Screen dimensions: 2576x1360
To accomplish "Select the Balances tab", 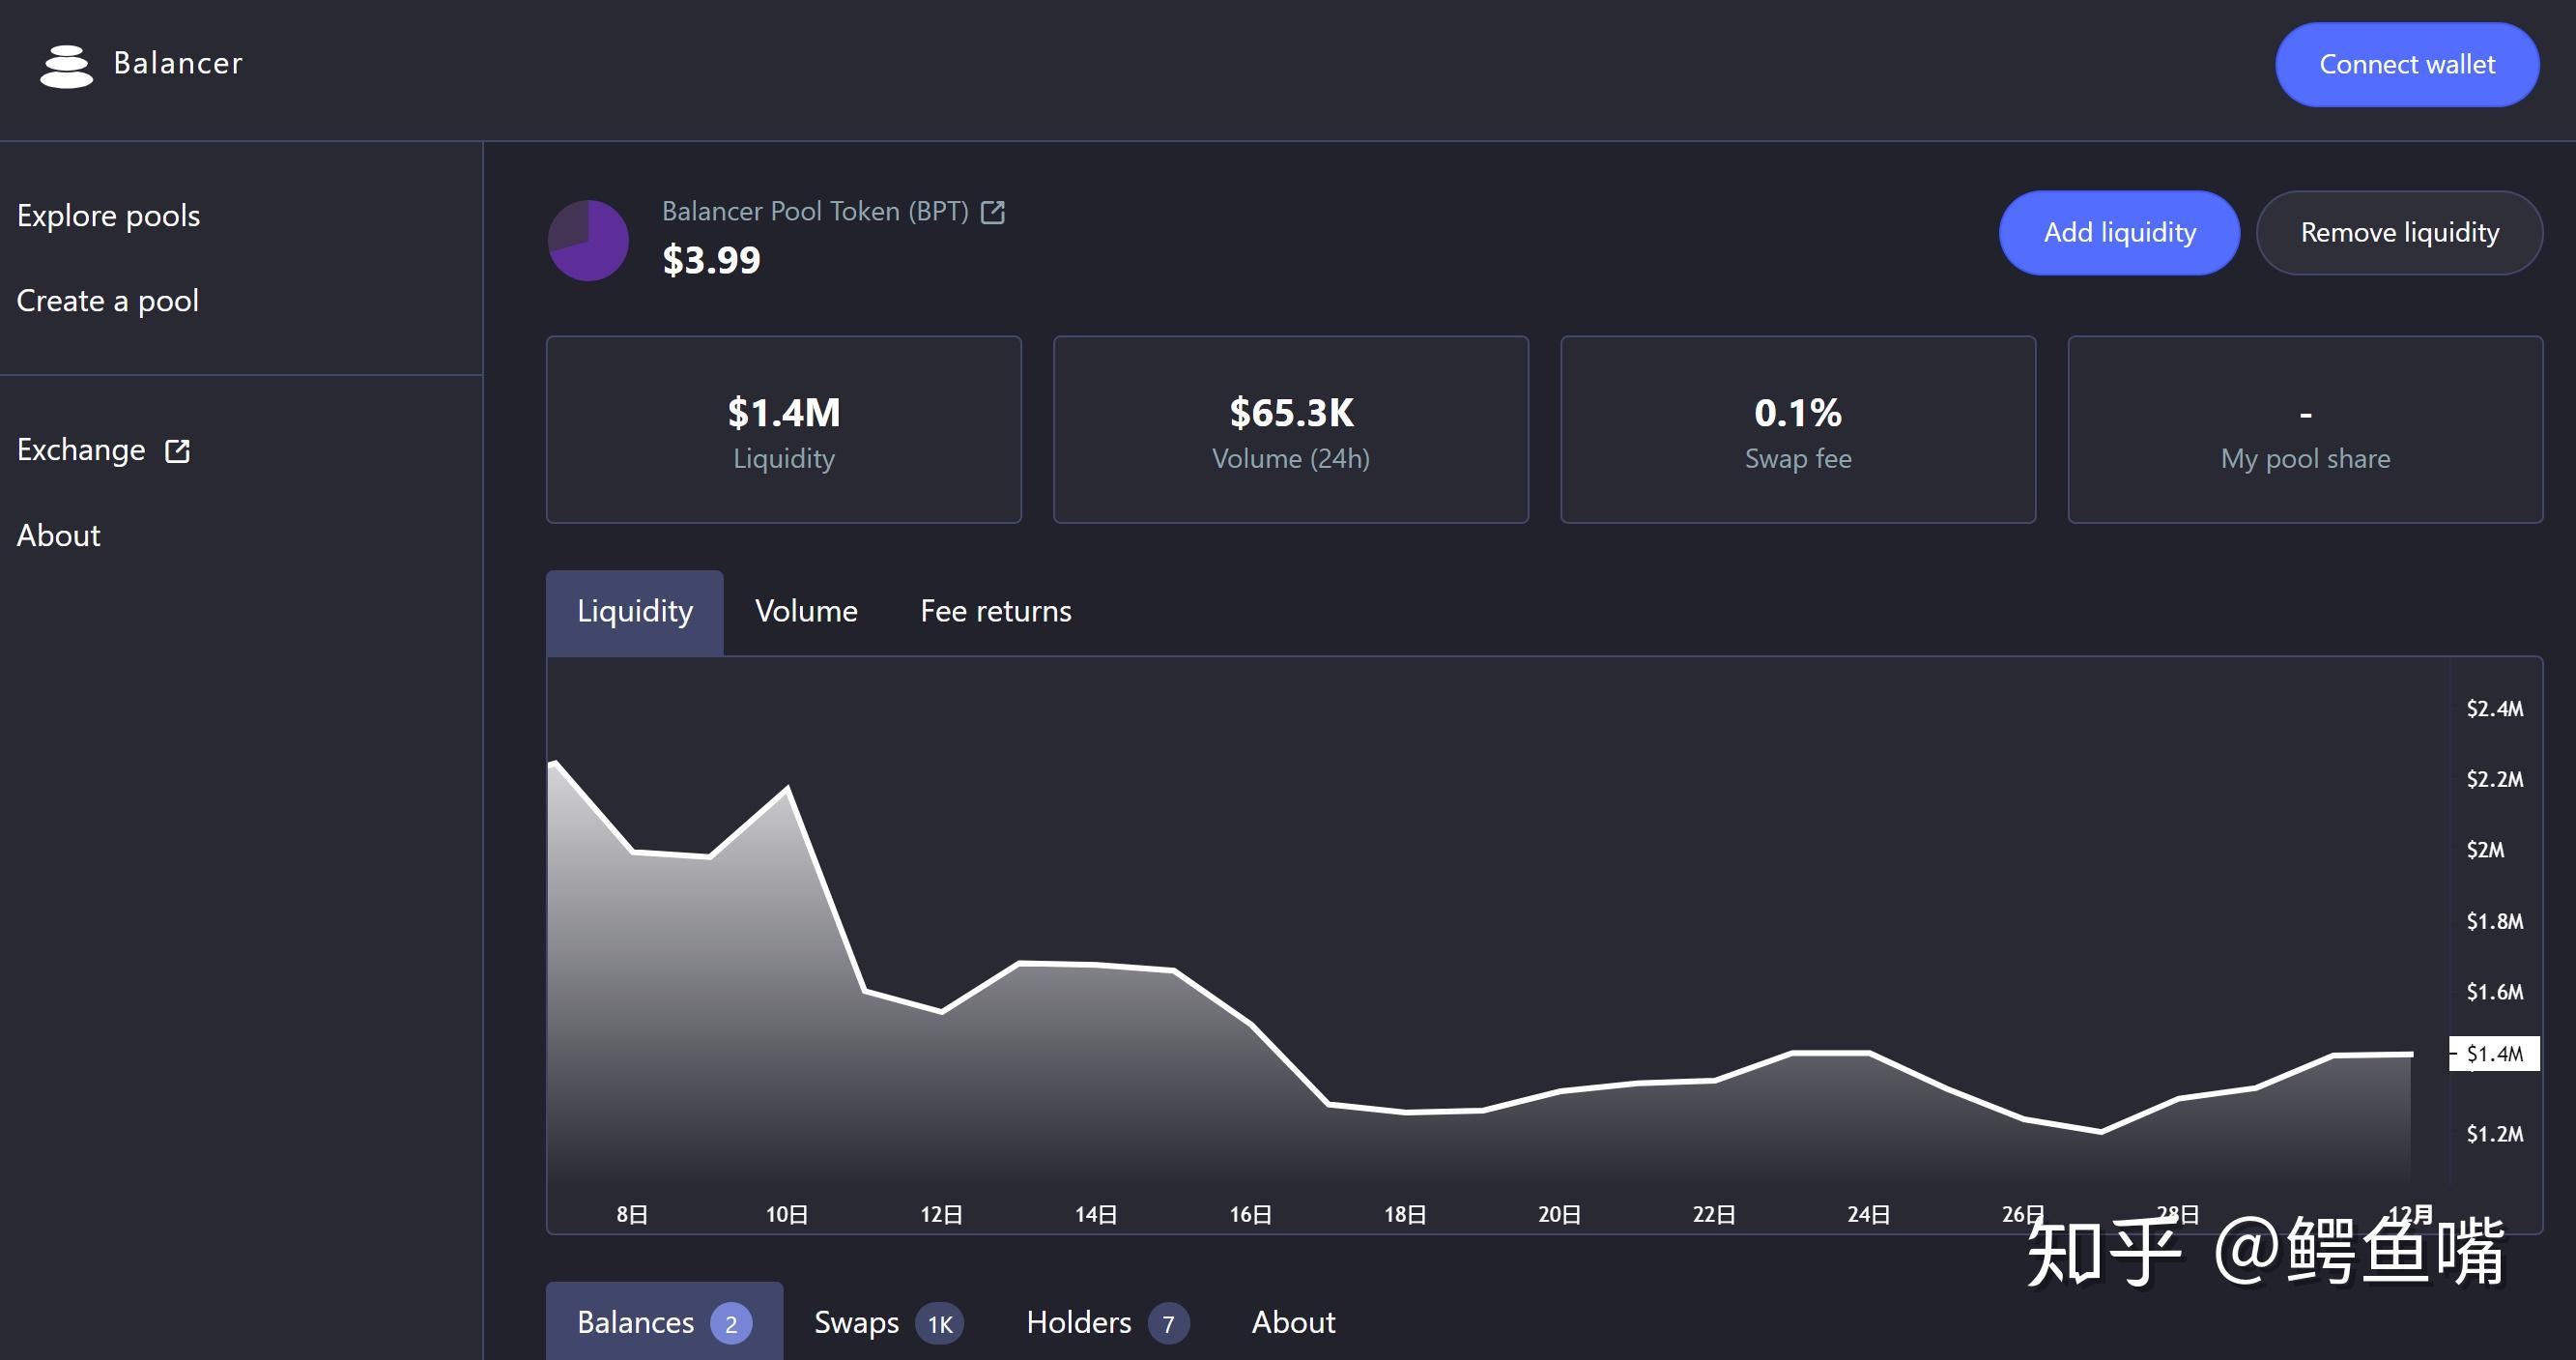I will pos(664,1322).
